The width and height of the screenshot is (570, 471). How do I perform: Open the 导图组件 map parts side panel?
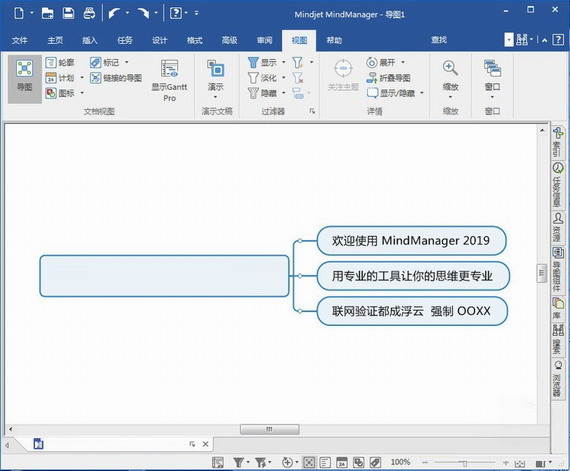(x=558, y=269)
